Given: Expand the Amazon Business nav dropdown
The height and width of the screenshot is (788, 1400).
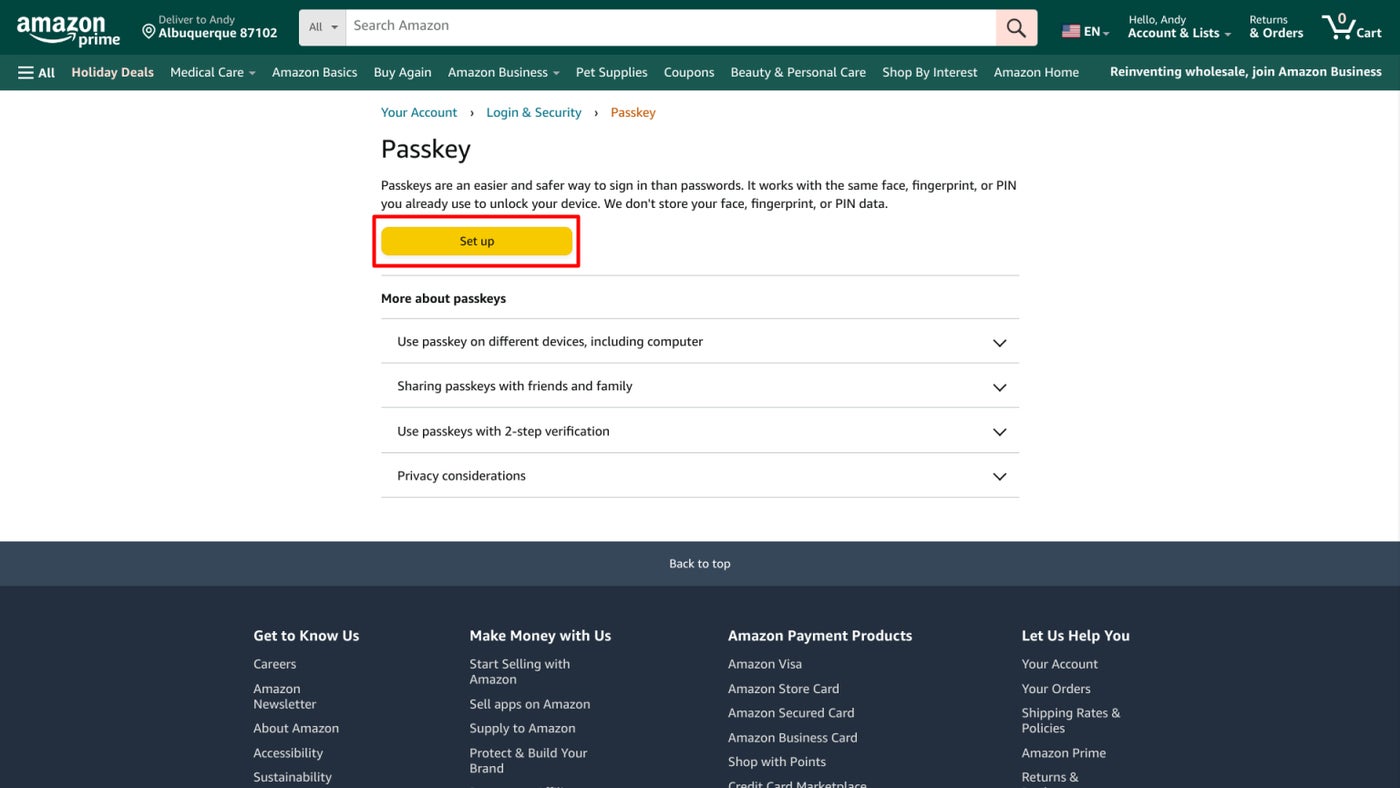Looking at the screenshot, I should (504, 72).
